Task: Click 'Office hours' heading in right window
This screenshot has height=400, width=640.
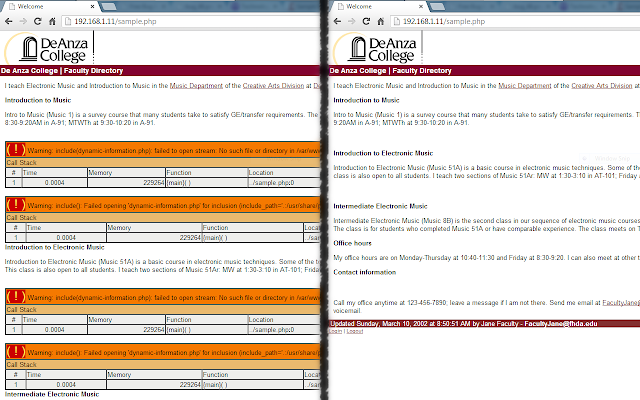Action: (353, 243)
